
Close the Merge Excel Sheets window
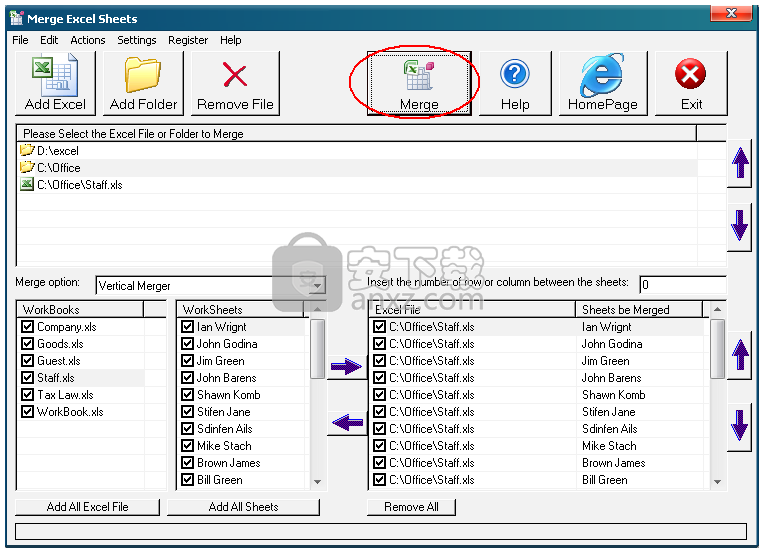pyautogui.click(x=731, y=14)
